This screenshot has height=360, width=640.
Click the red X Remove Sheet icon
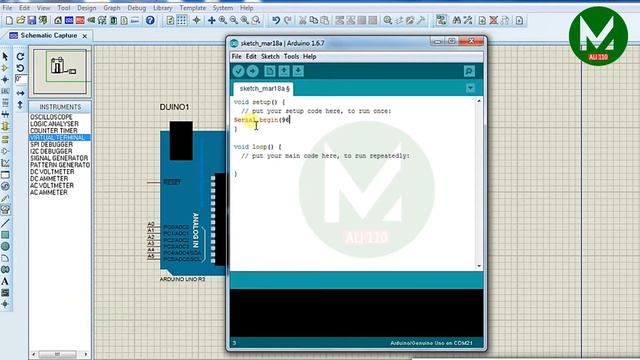tap(493, 20)
